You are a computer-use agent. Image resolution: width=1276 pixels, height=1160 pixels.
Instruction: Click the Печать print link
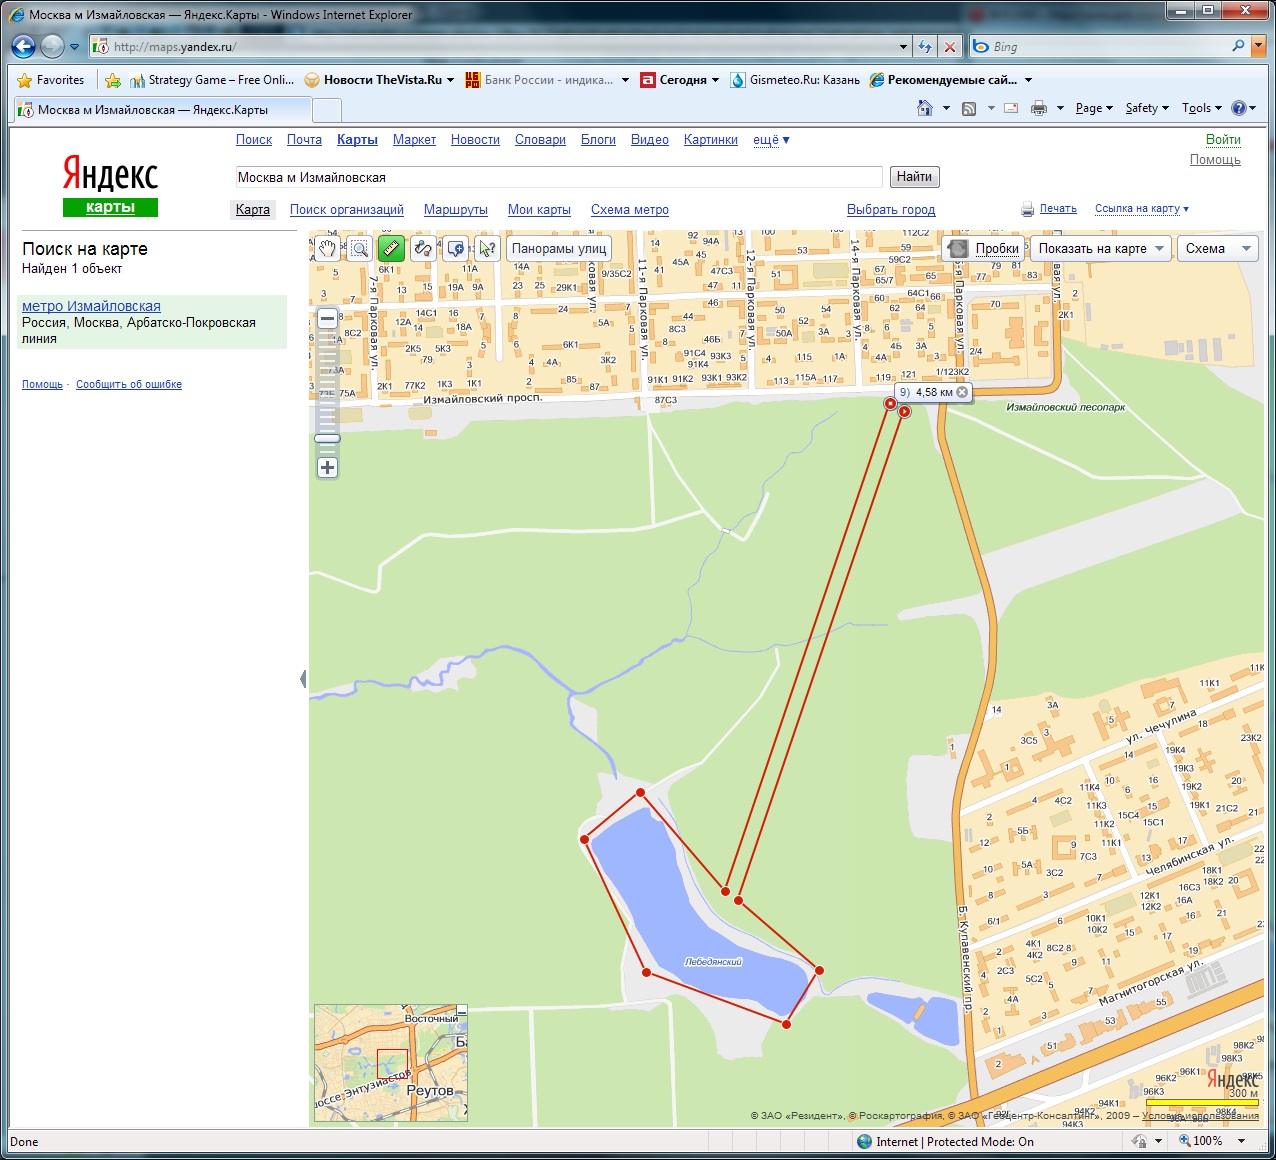pos(1058,209)
